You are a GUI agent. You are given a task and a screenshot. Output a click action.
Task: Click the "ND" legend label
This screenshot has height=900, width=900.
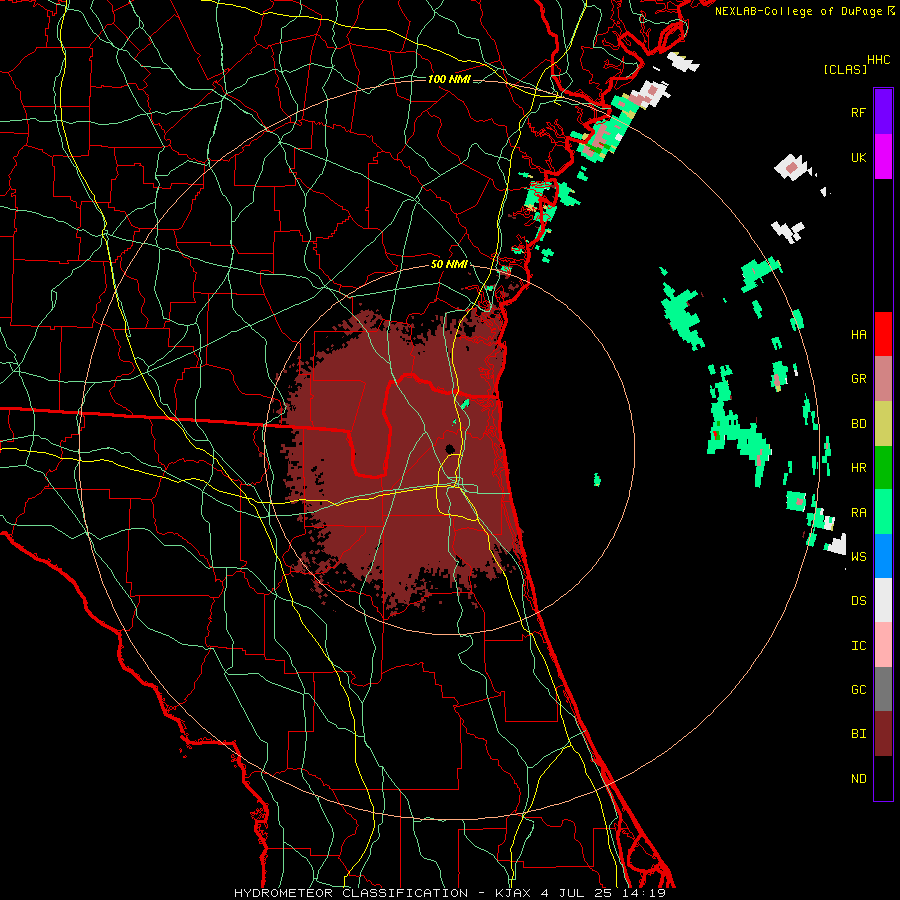(x=858, y=779)
